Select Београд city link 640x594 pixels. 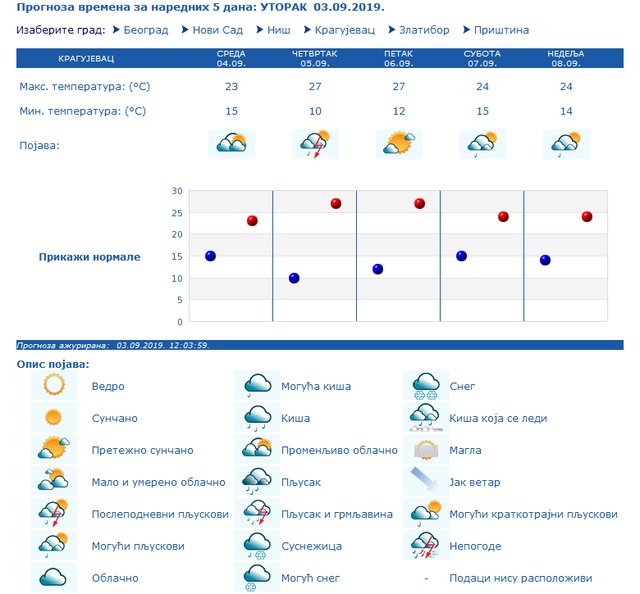click(x=146, y=30)
